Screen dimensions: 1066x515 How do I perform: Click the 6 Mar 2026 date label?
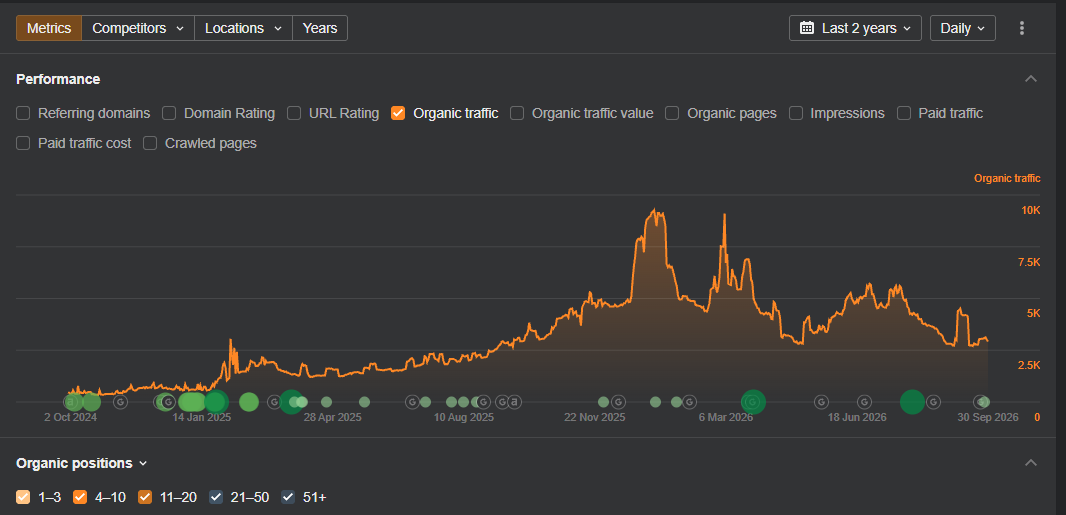(725, 417)
